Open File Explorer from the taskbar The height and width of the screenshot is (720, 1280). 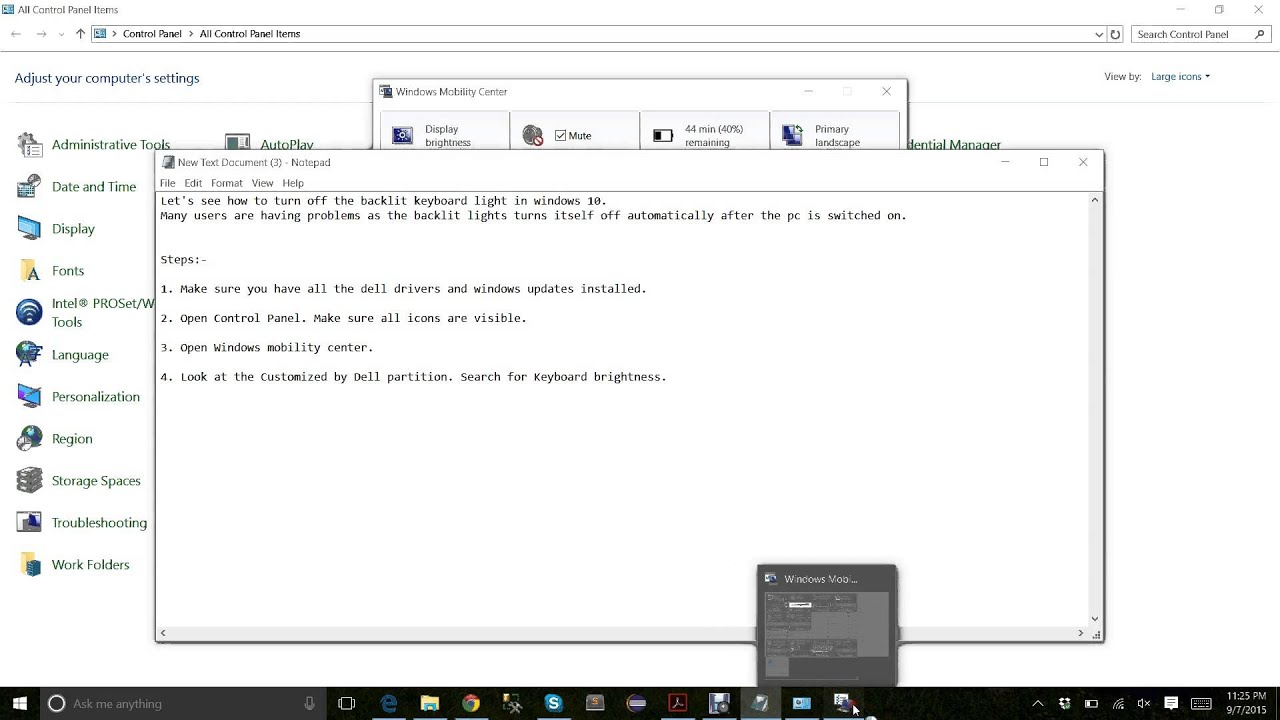[430, 703]
